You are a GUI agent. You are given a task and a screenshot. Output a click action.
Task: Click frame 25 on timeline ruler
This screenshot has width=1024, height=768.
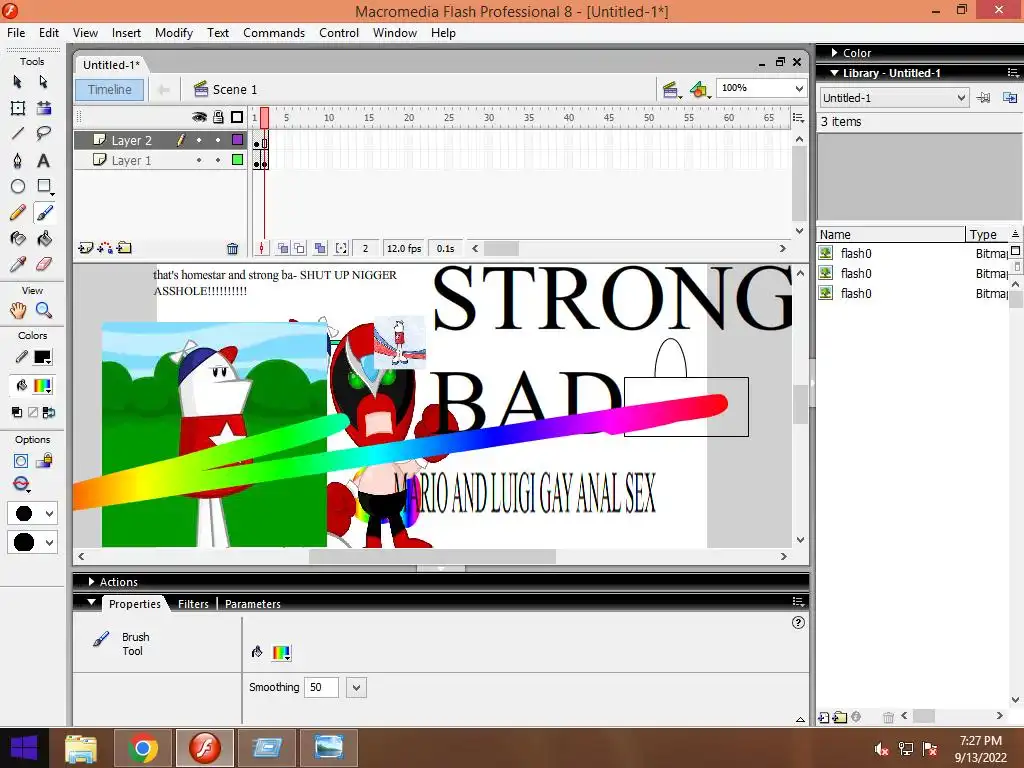[x=449, y=118]
